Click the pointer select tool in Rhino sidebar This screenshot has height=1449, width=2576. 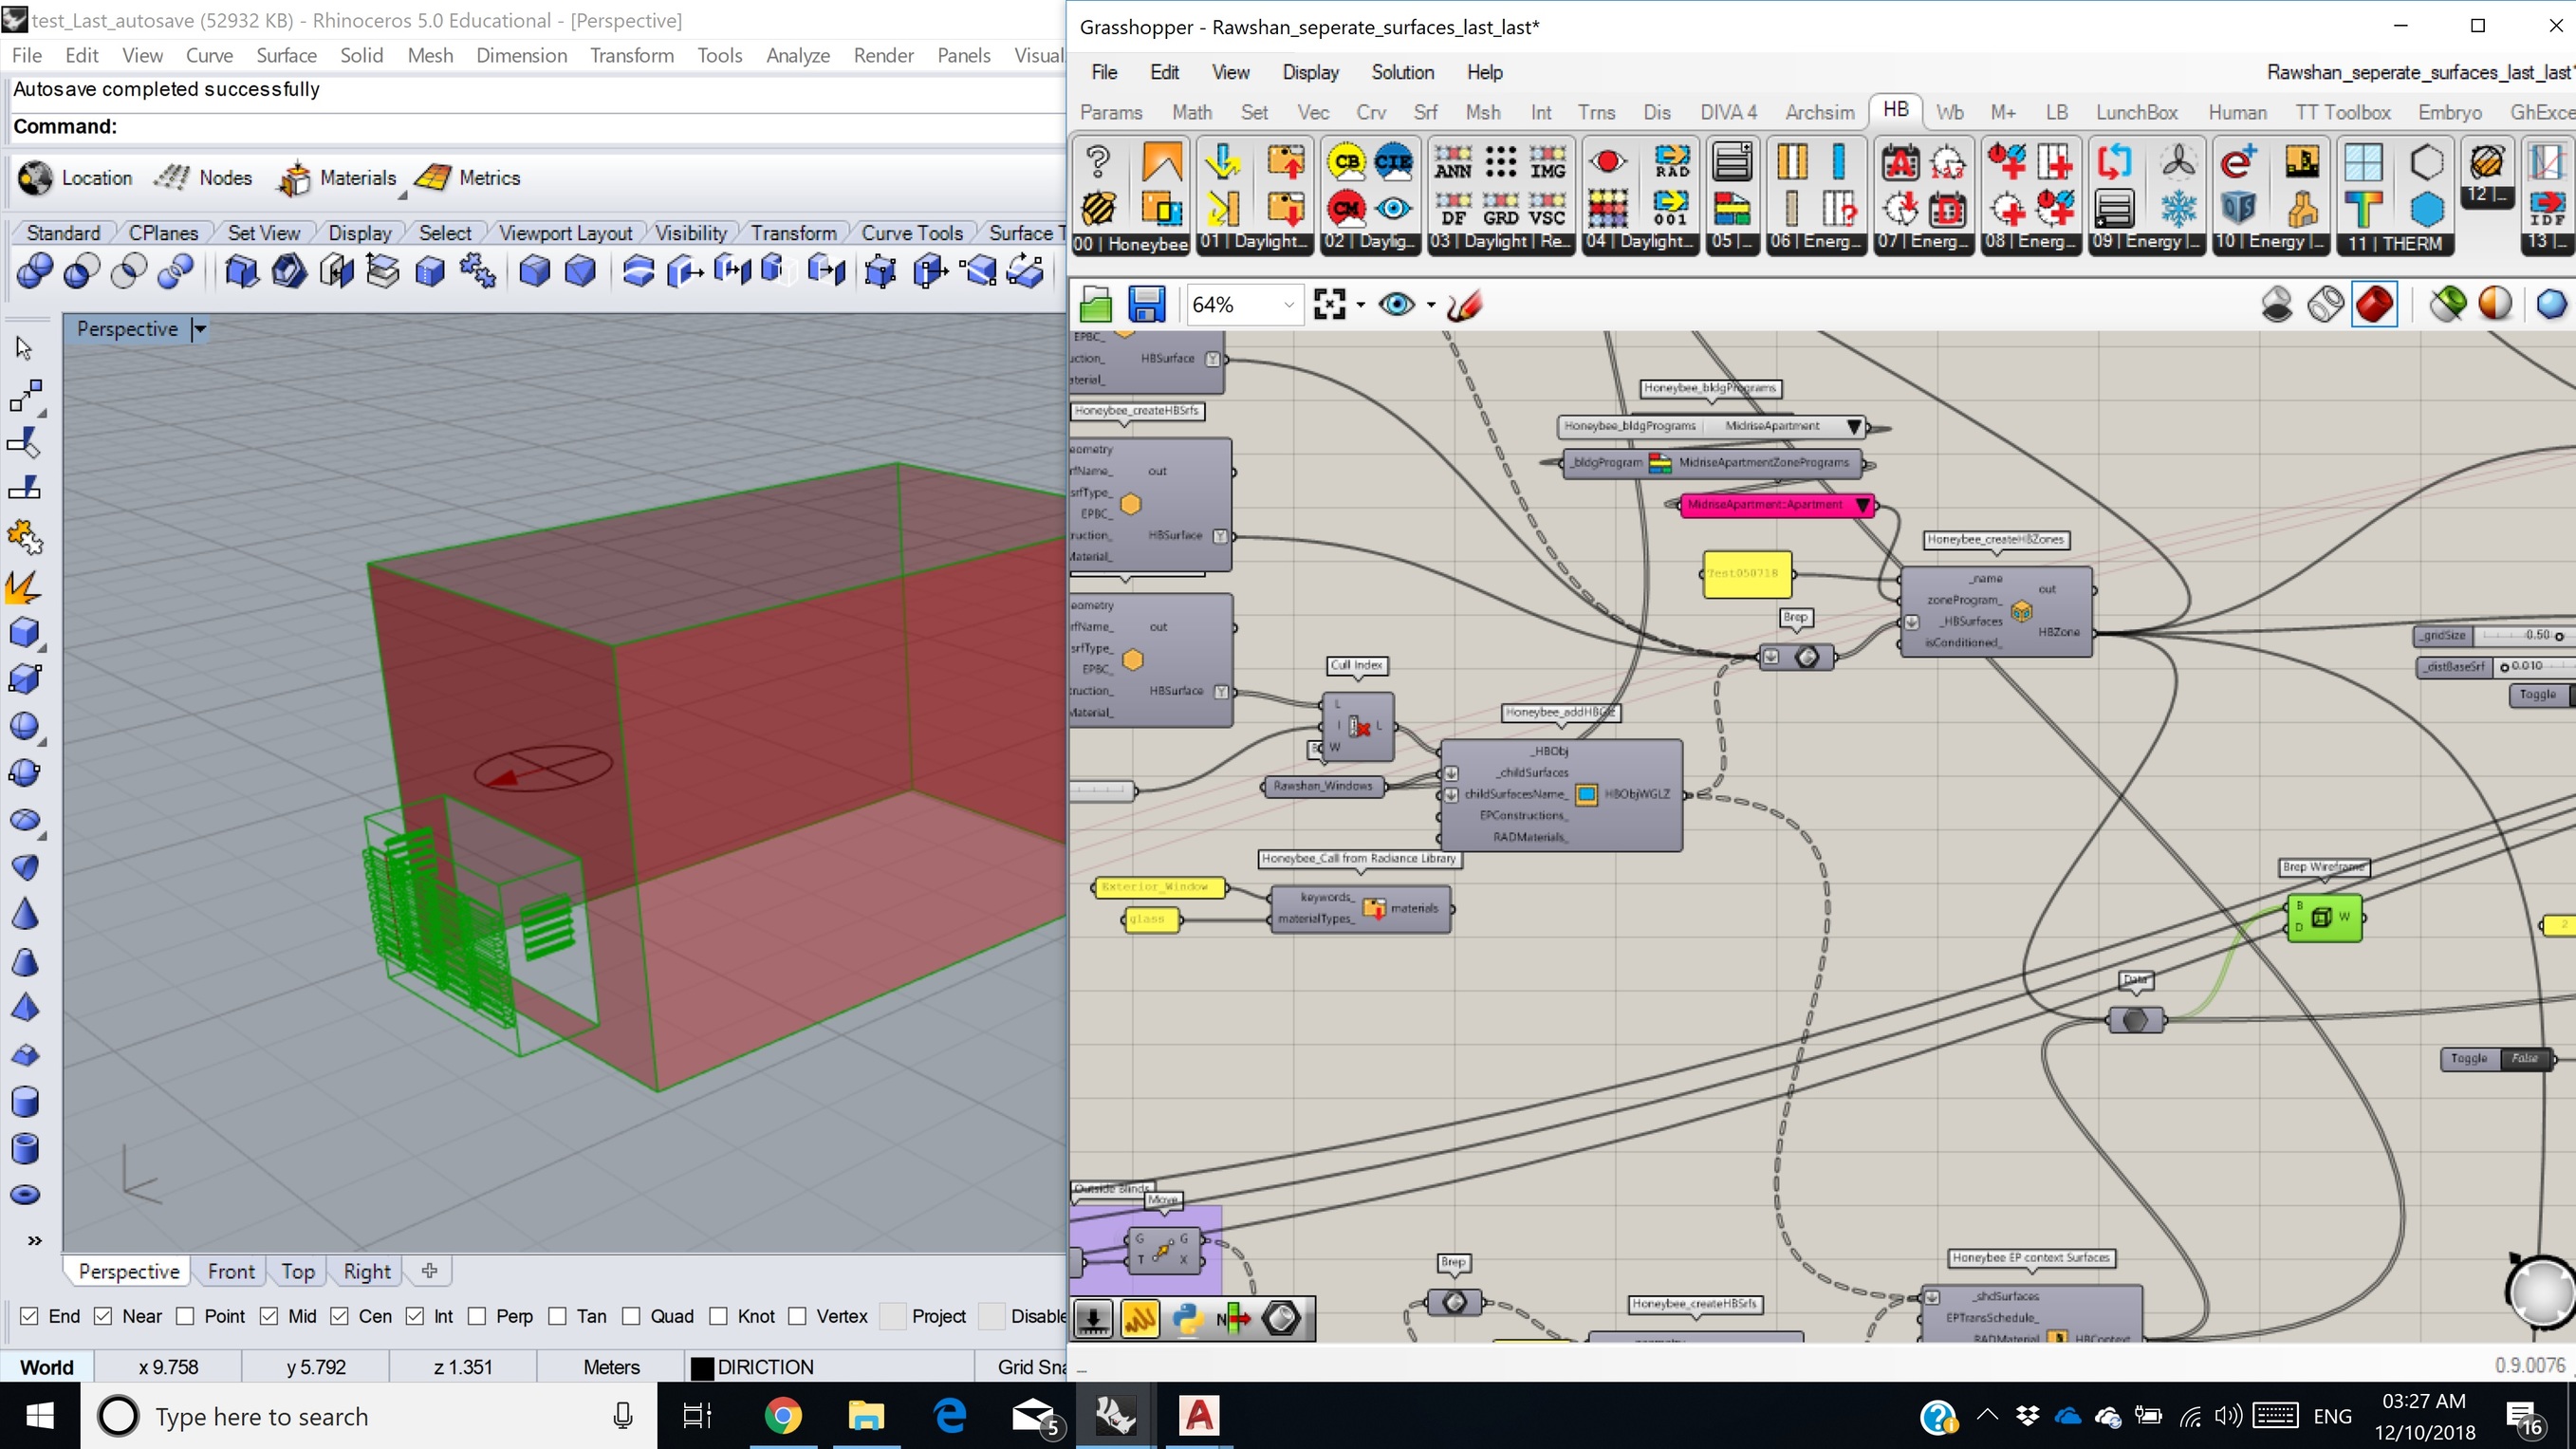tap(25, 348)
